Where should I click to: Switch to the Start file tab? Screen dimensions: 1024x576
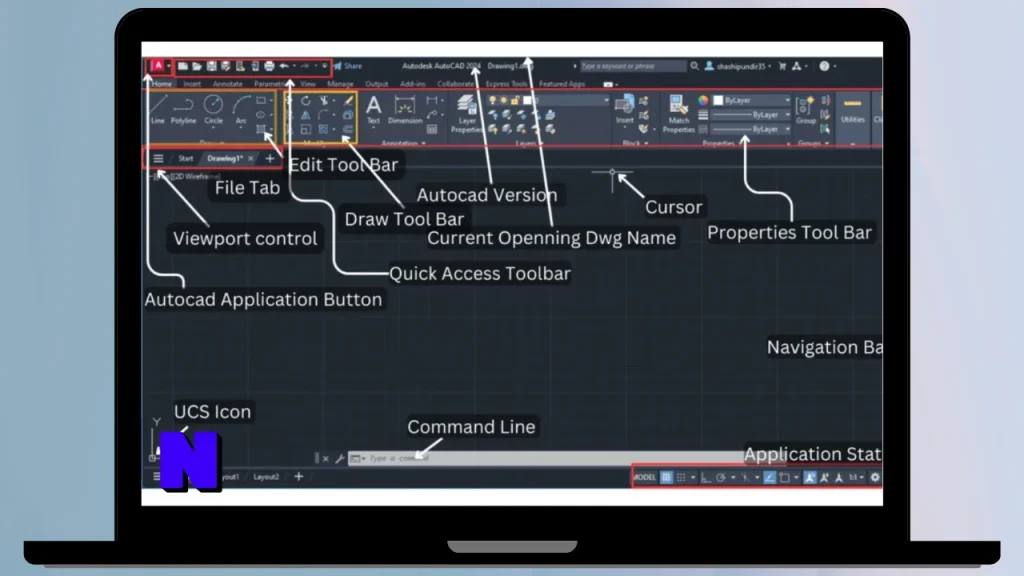[185, 159]
